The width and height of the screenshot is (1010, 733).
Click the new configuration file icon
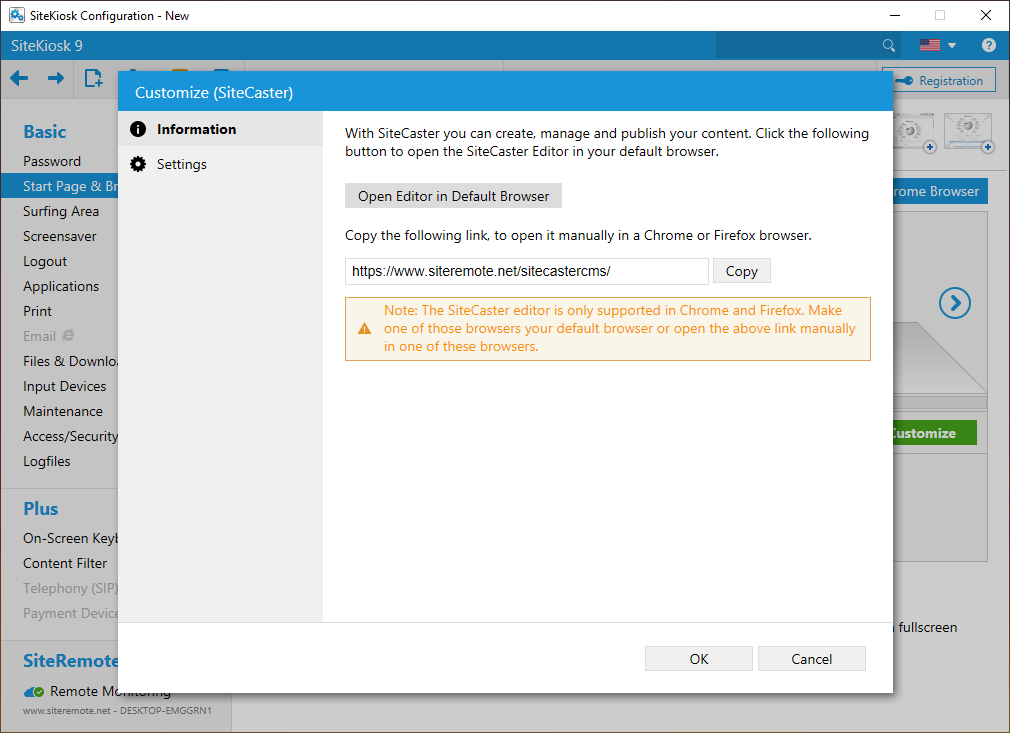tap(93, 79)
